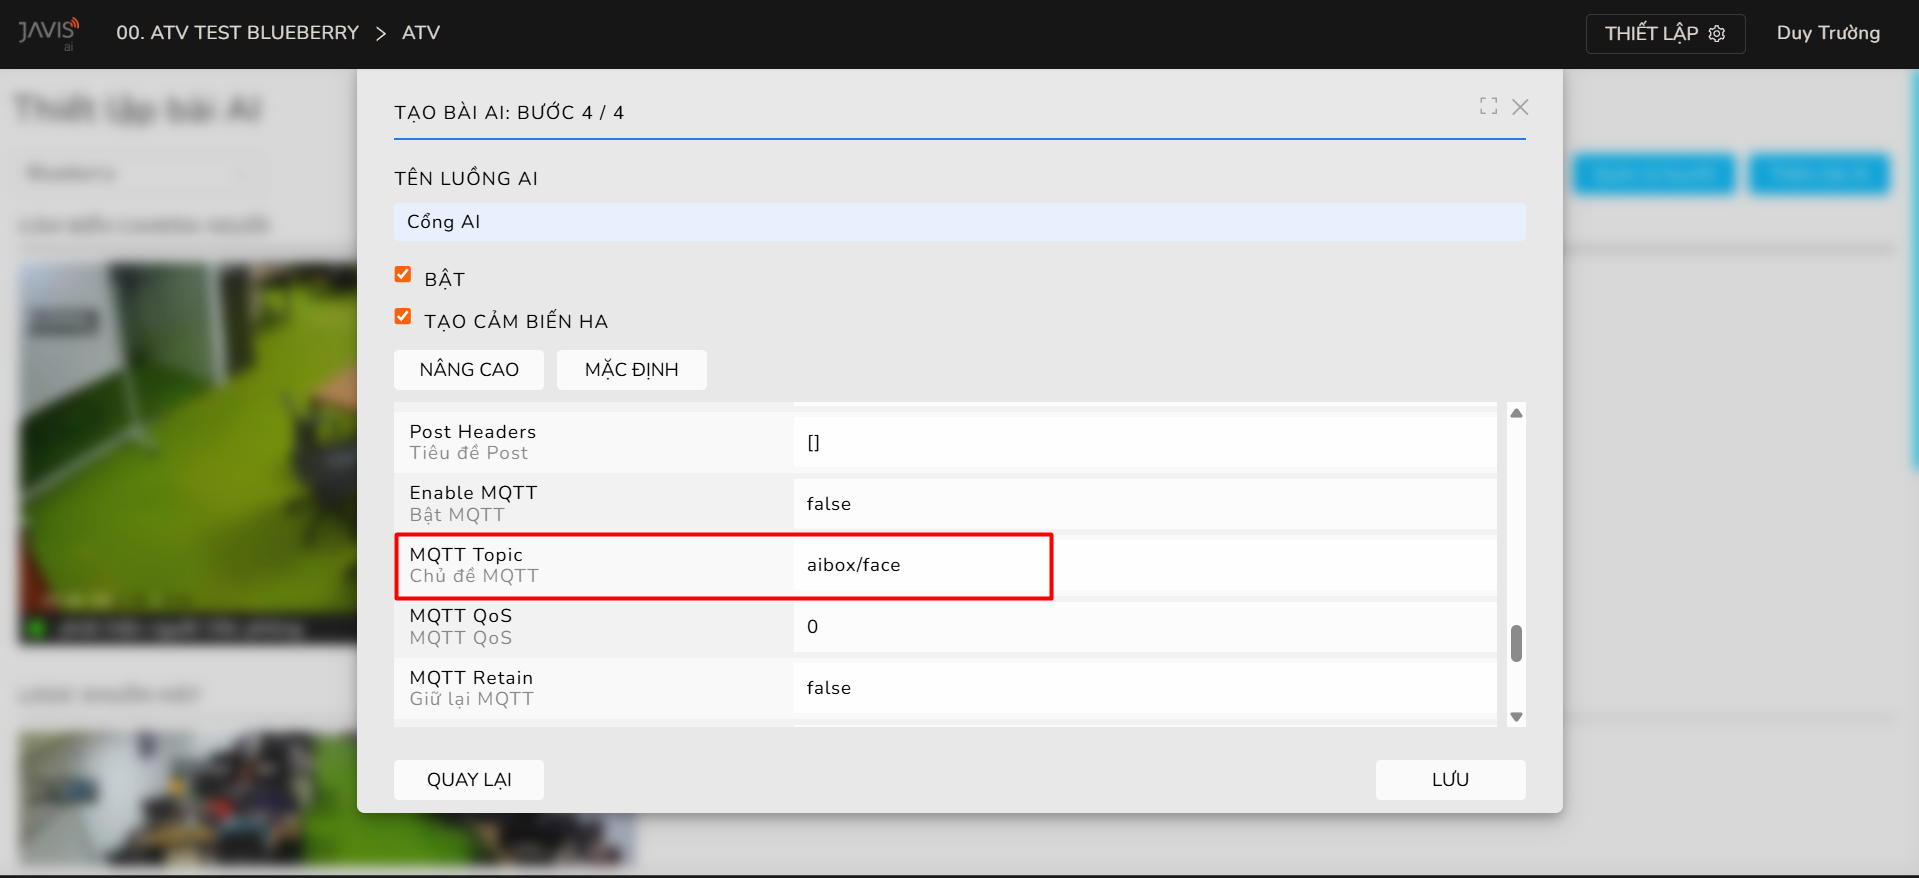Click the MQTT Topic value field
The height and width of the screenshot is (878, 1919).
click(1144, 565)
